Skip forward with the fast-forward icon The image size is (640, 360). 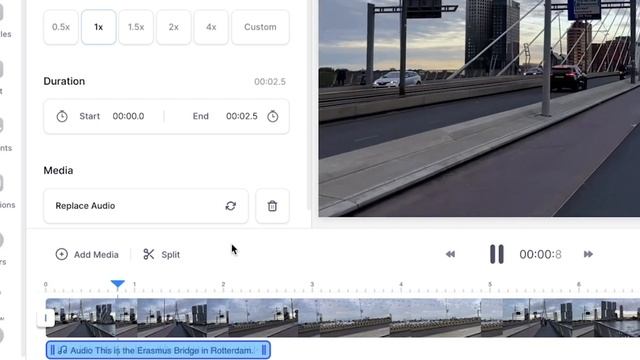coord(588,254)
